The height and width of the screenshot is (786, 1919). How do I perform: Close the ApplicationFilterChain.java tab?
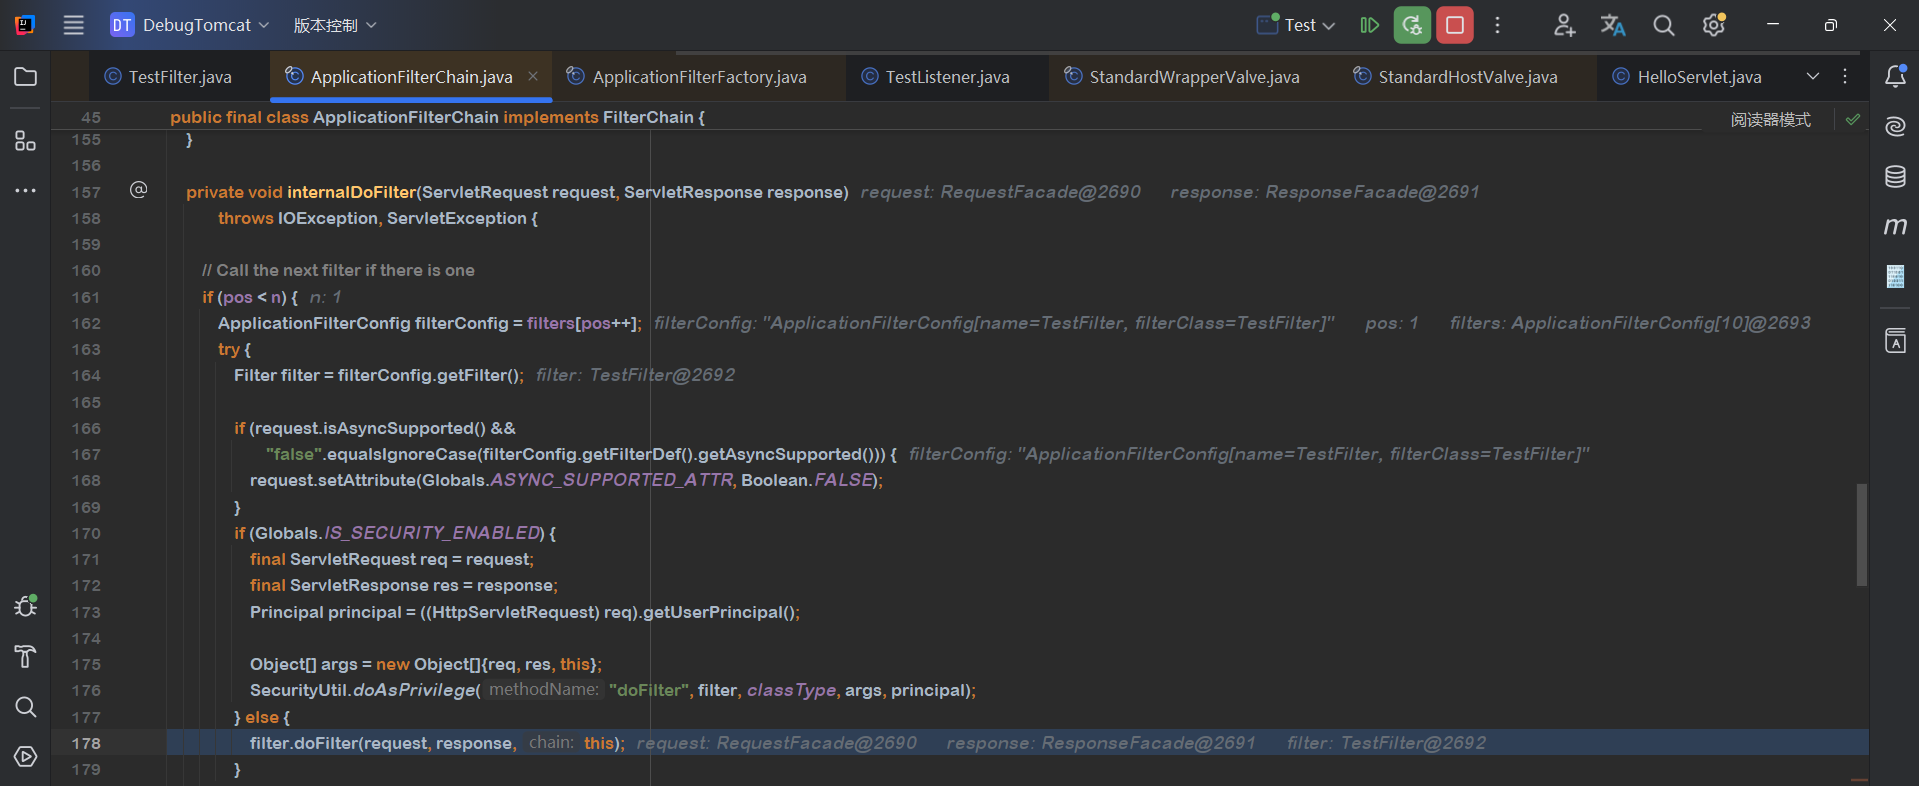tap(533, 77)
